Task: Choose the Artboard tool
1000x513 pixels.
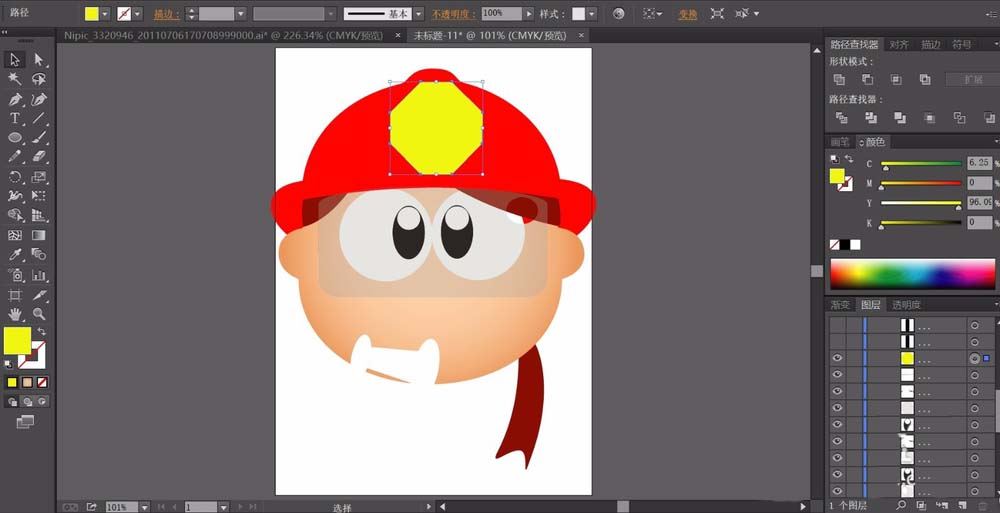Action: pyautogui.click(x=15, y=295)
